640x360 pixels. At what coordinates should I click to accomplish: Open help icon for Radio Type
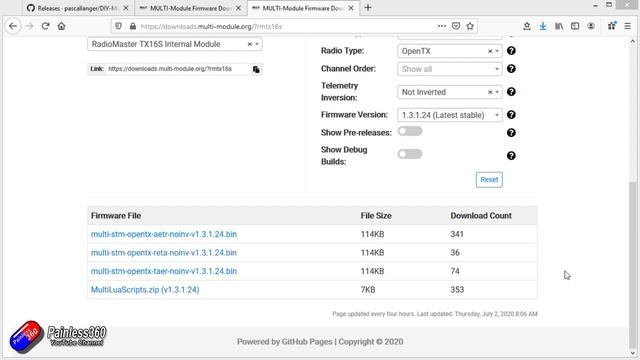pos(511,51)
